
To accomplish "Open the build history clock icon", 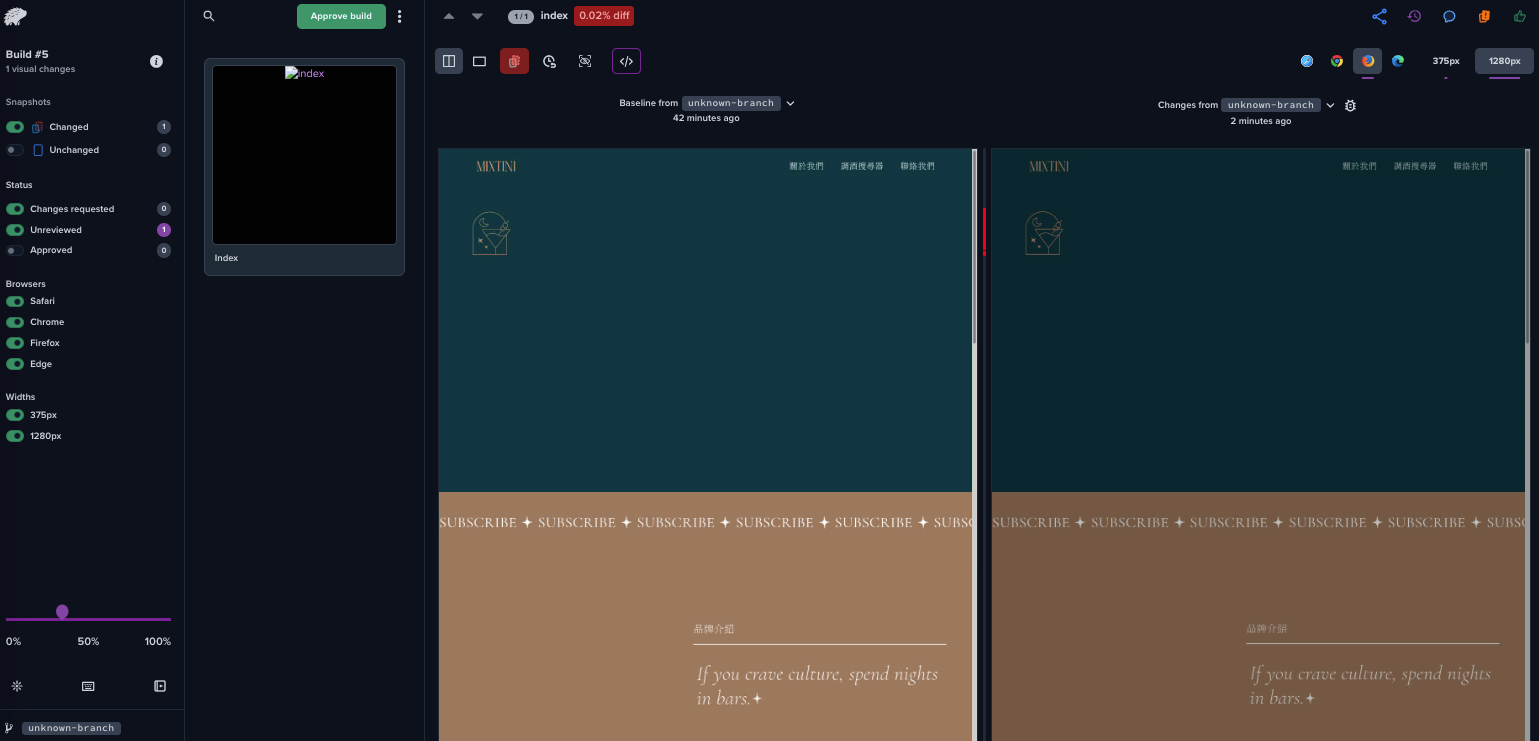I will [1414, 16].
